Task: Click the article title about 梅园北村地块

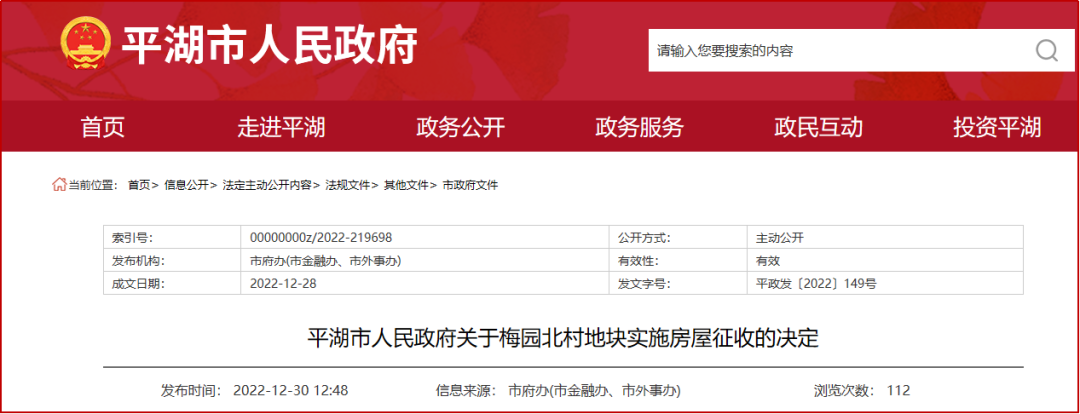Action: coord(563,338)
